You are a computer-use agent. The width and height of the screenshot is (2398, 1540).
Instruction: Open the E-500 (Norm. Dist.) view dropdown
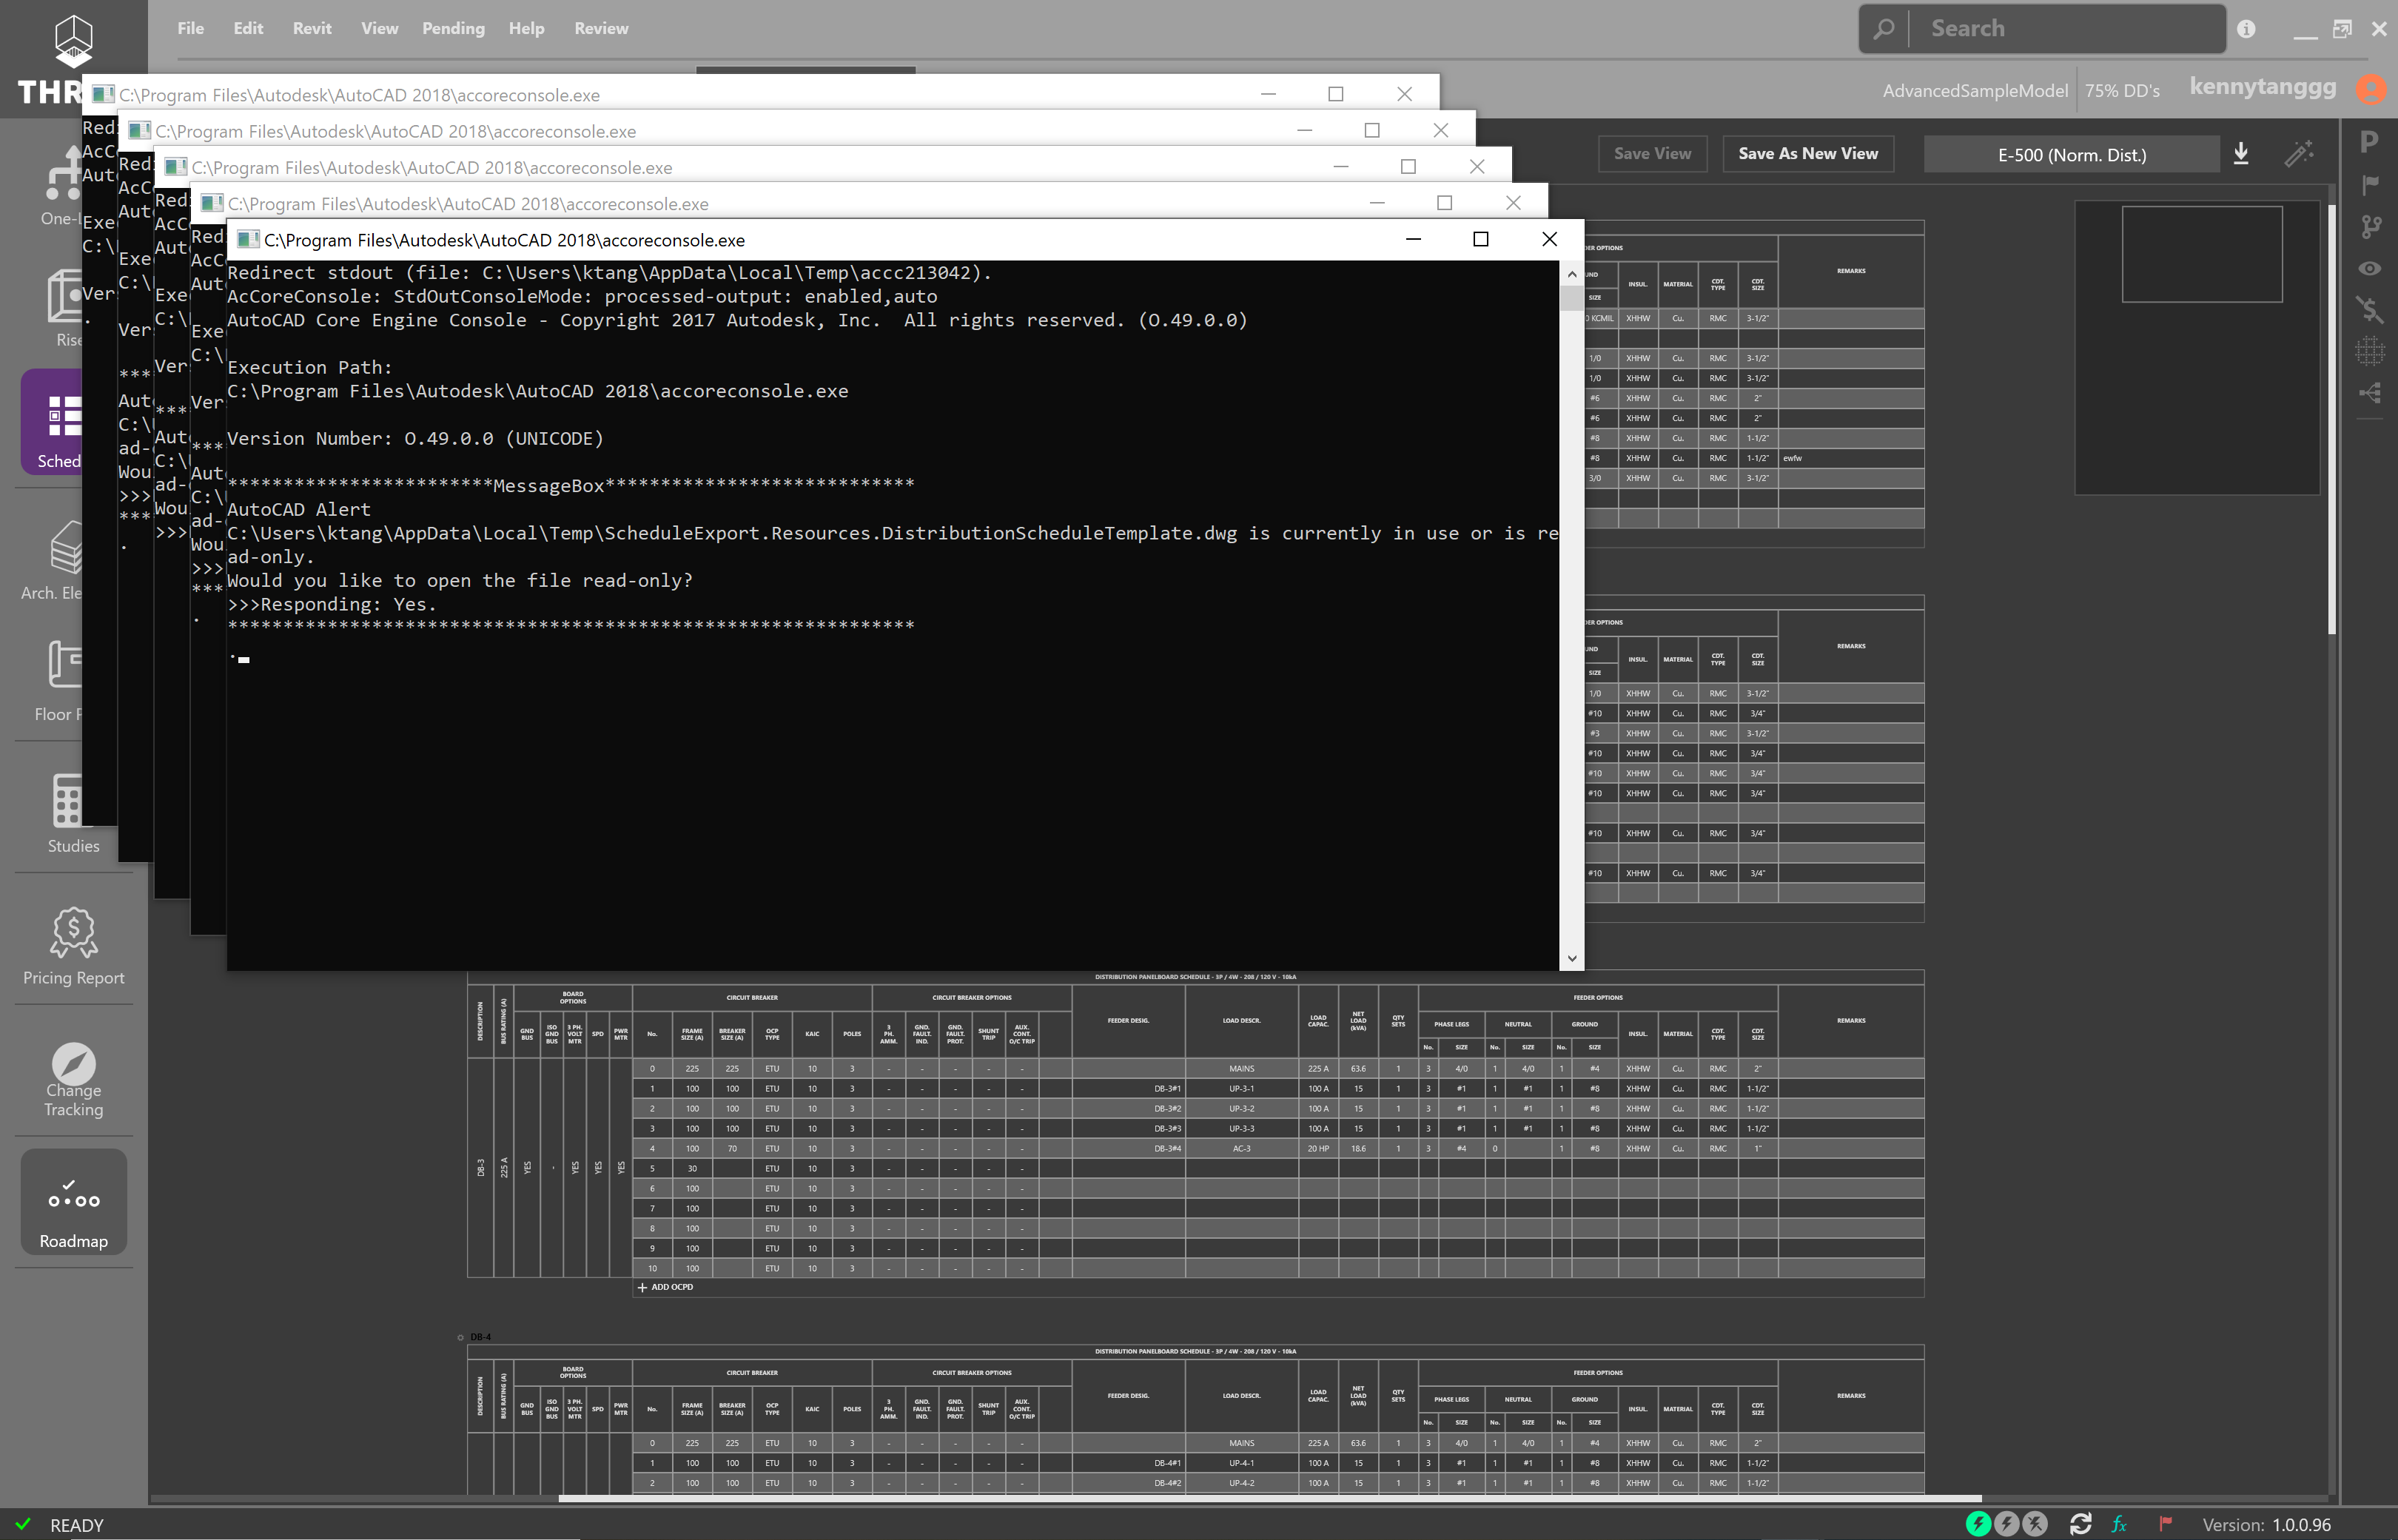pyautogui.click(x=2071, y=154)
